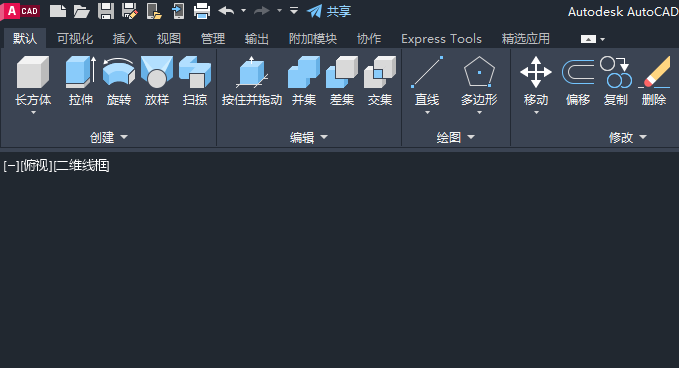Select the 偏移 offset tool

pos(578,81)
